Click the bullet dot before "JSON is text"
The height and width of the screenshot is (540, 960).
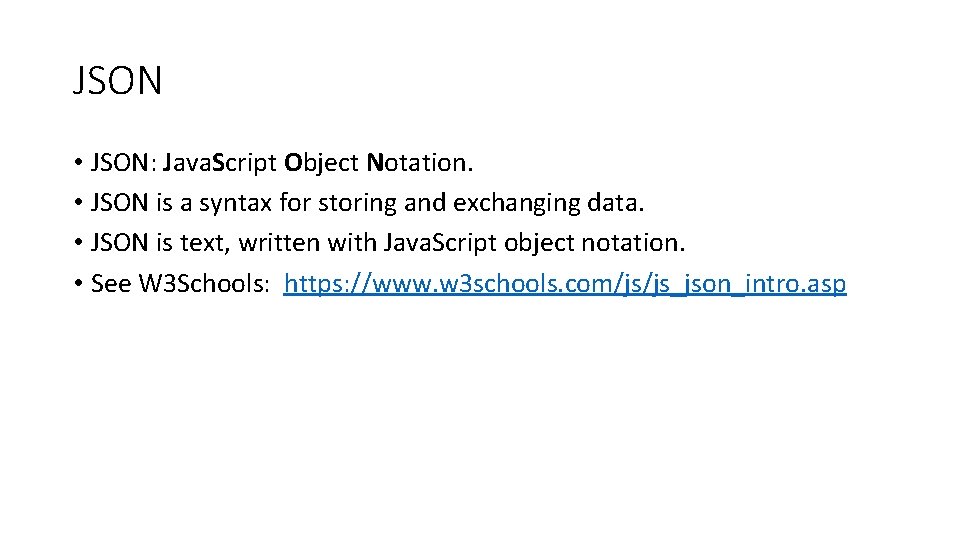(x=77, y=244)
